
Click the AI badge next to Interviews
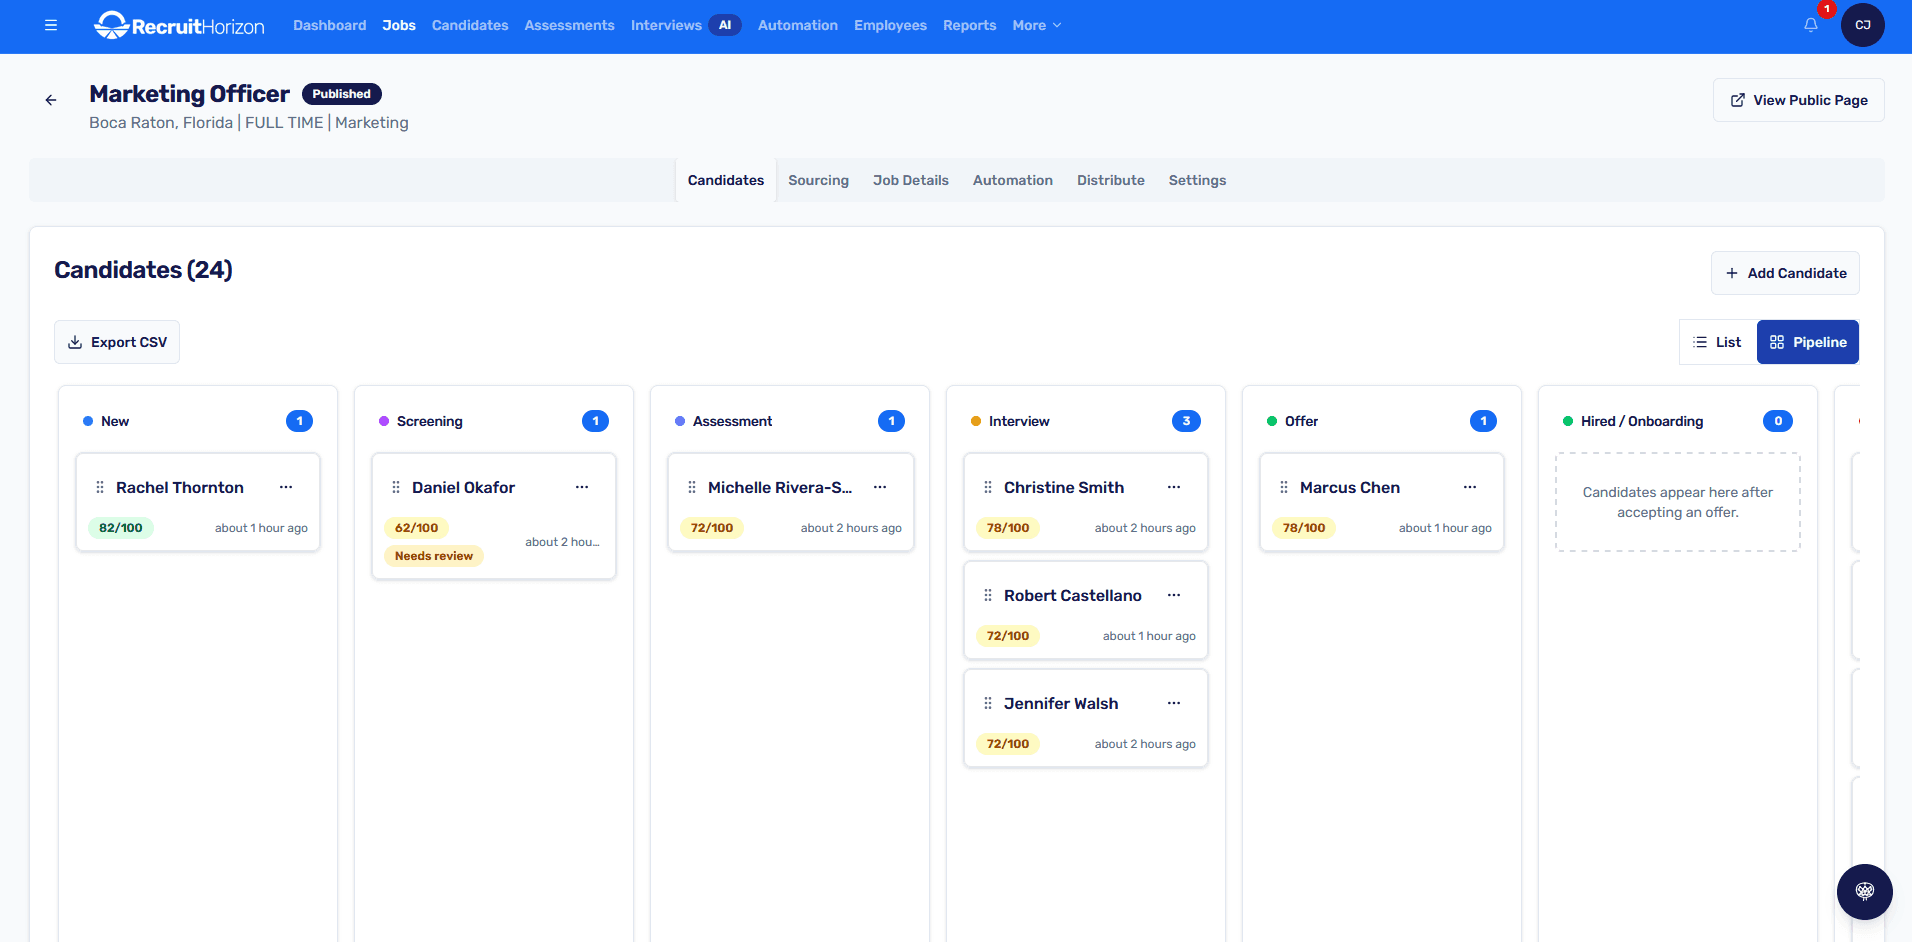pos(725,24)
